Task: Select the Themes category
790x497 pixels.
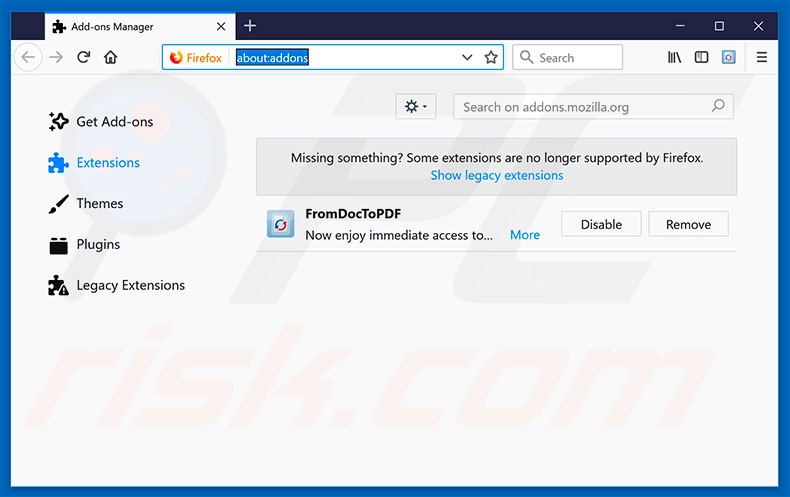Action: click(99, 203)
